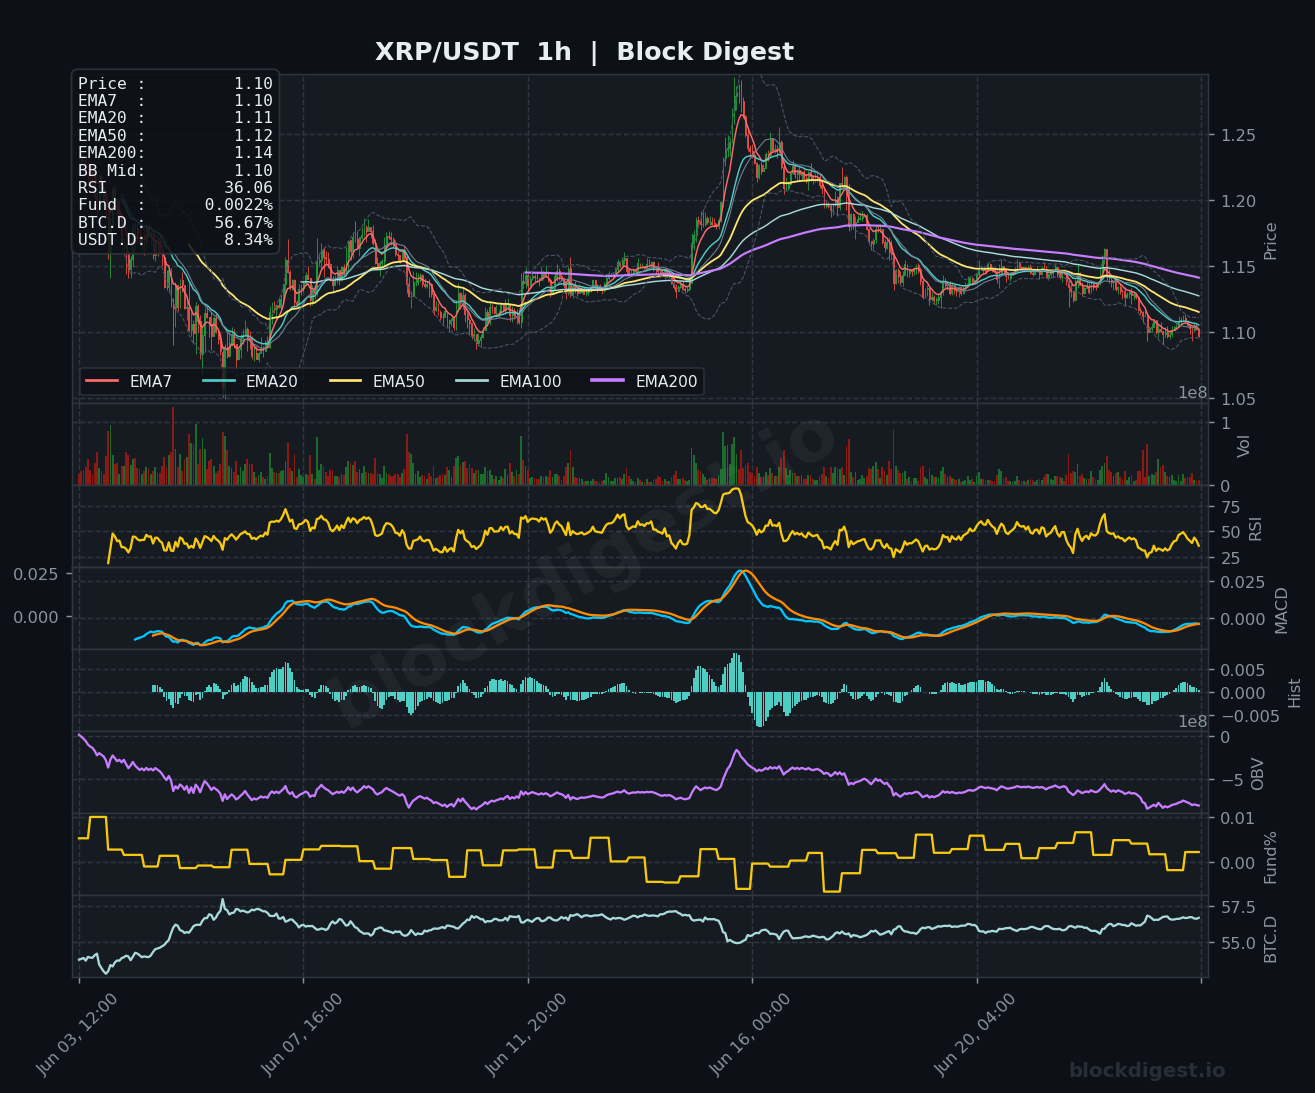The width and height of the screenshot is (1315, 1093).
Task: Click the EMA200 1.14 row in info box
Action: click(175, 153)
